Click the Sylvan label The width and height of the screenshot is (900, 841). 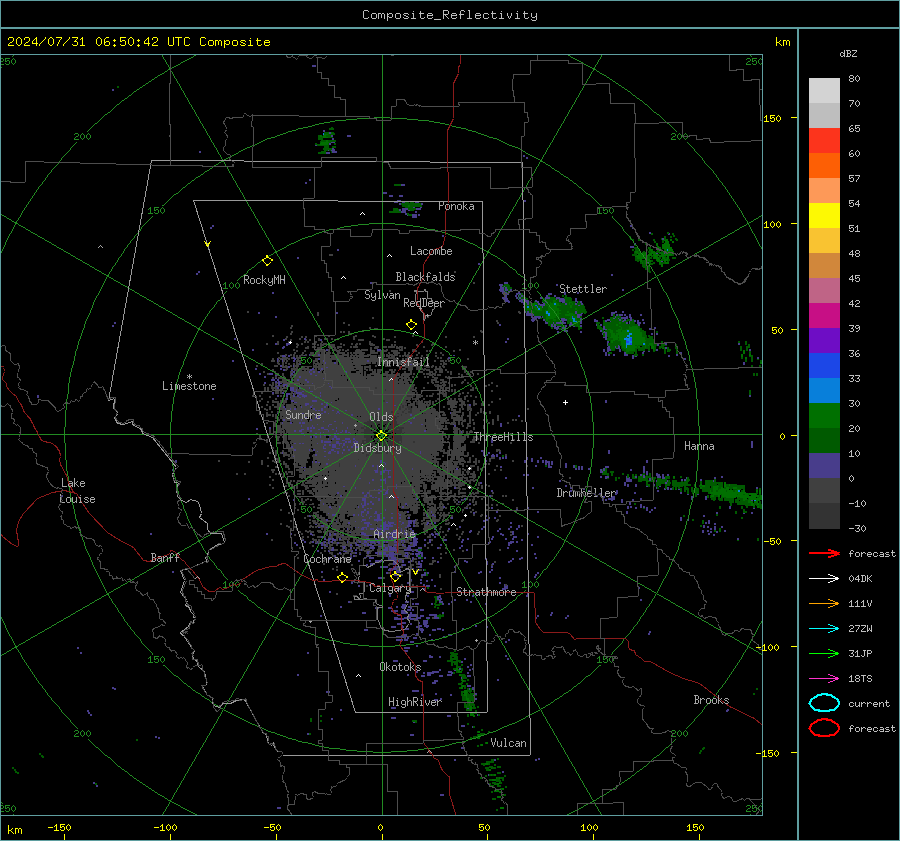tap(382, 295)
